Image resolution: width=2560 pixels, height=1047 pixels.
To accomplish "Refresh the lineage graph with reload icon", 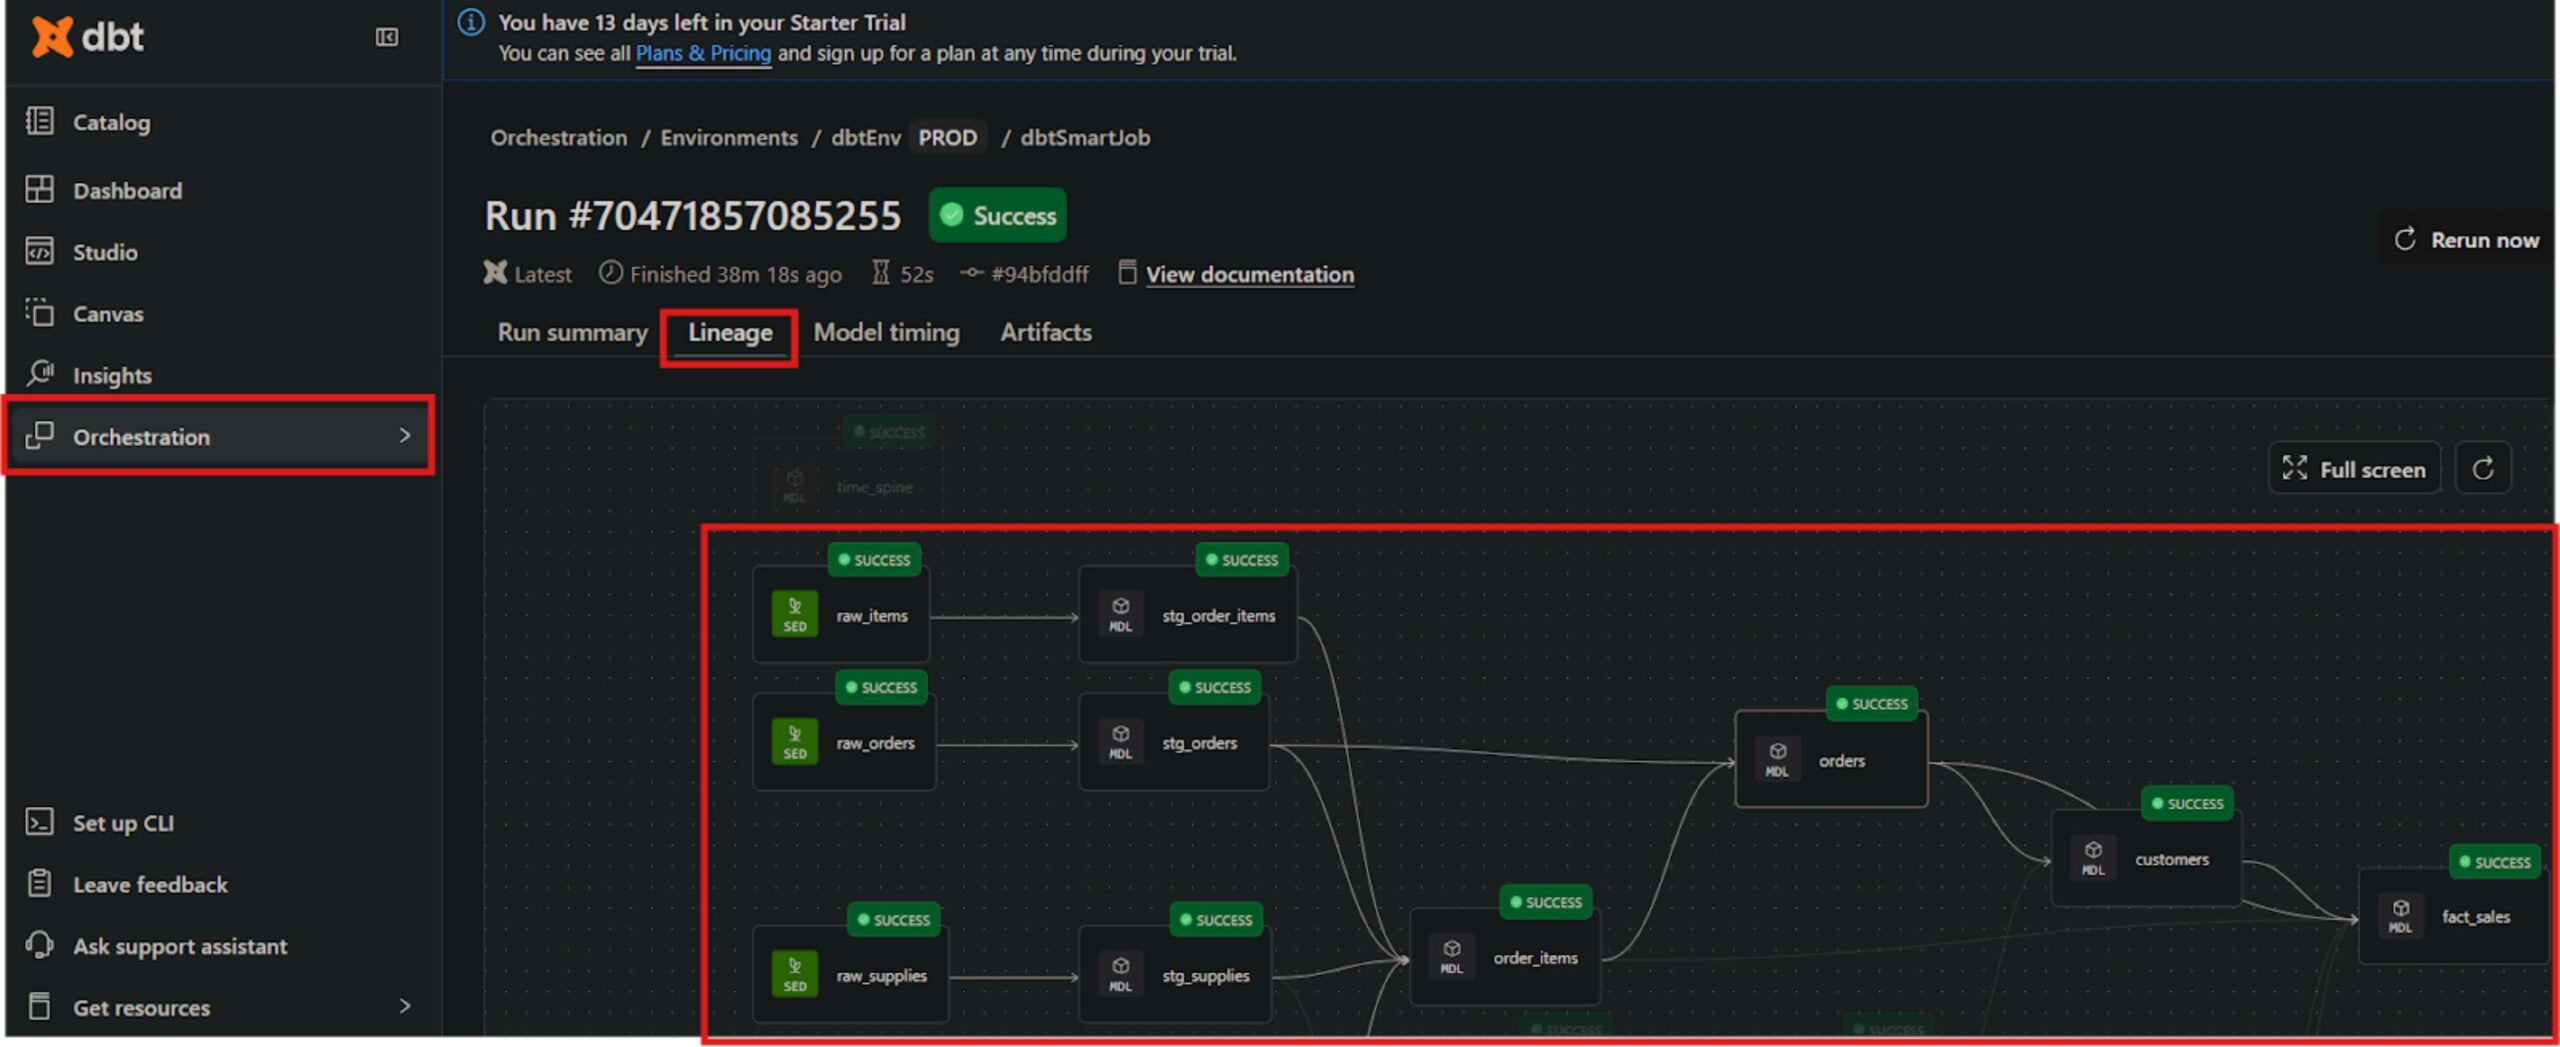I will (2483, 469).
